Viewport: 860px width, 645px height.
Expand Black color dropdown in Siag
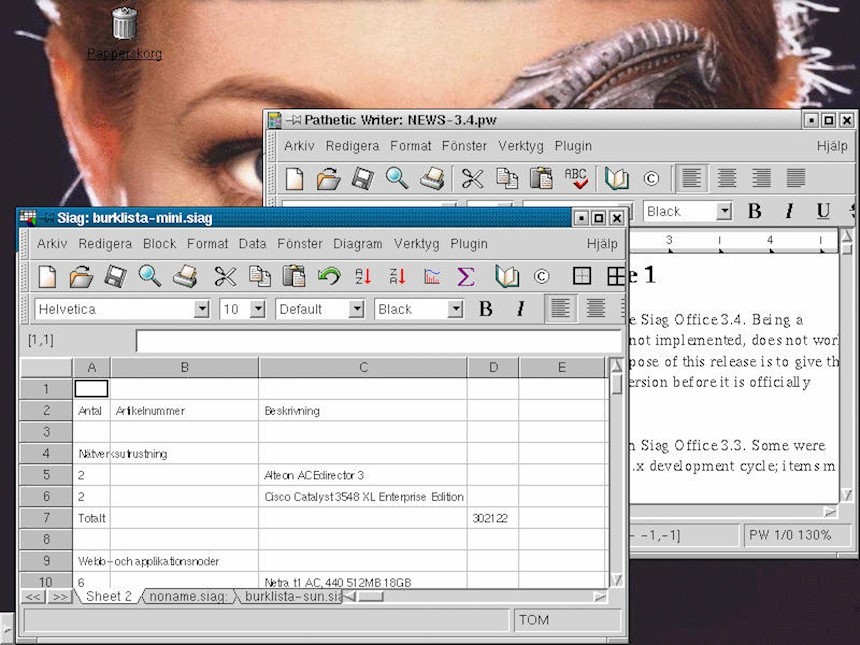(x=455, y=309)
